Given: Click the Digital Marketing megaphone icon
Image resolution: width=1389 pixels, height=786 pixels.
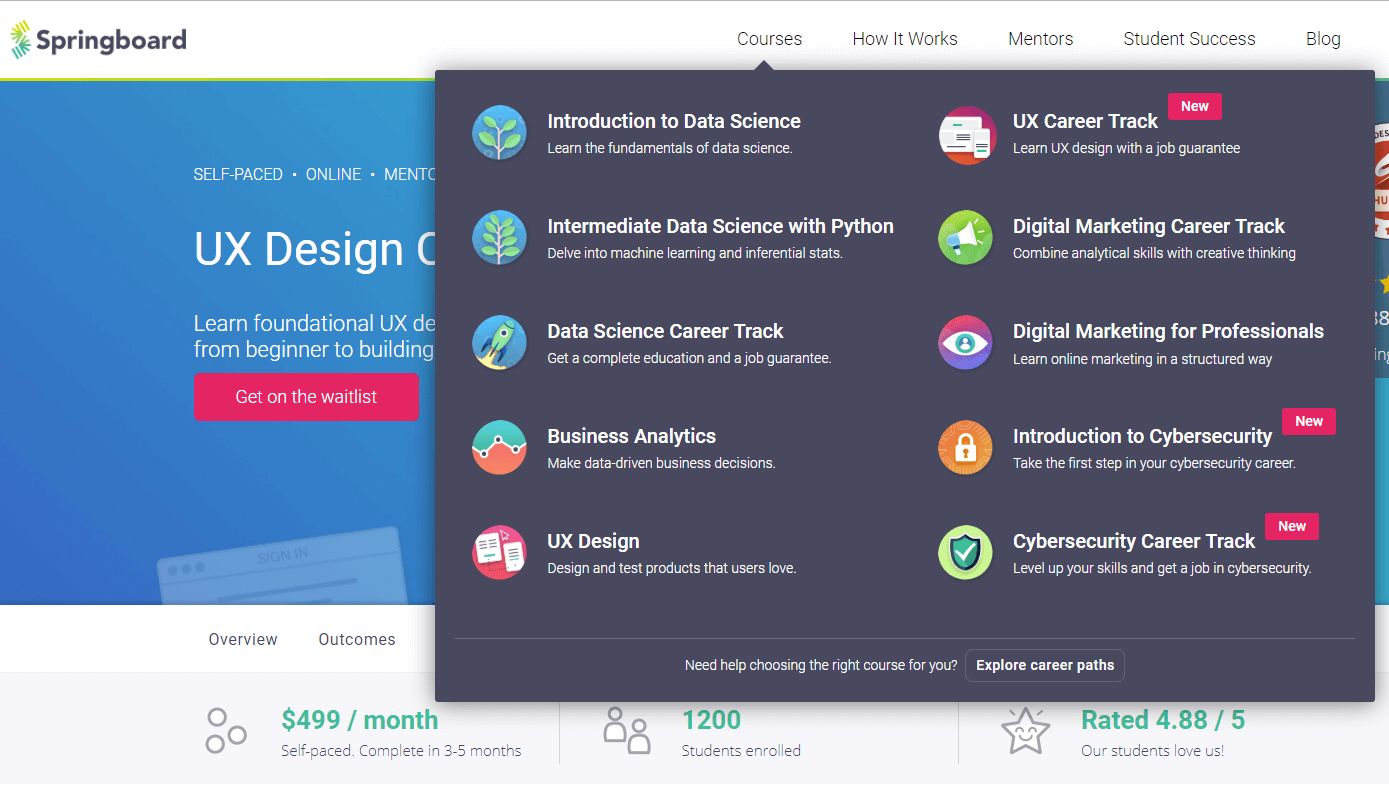Looking at the screenshot, I should (965, 238).
